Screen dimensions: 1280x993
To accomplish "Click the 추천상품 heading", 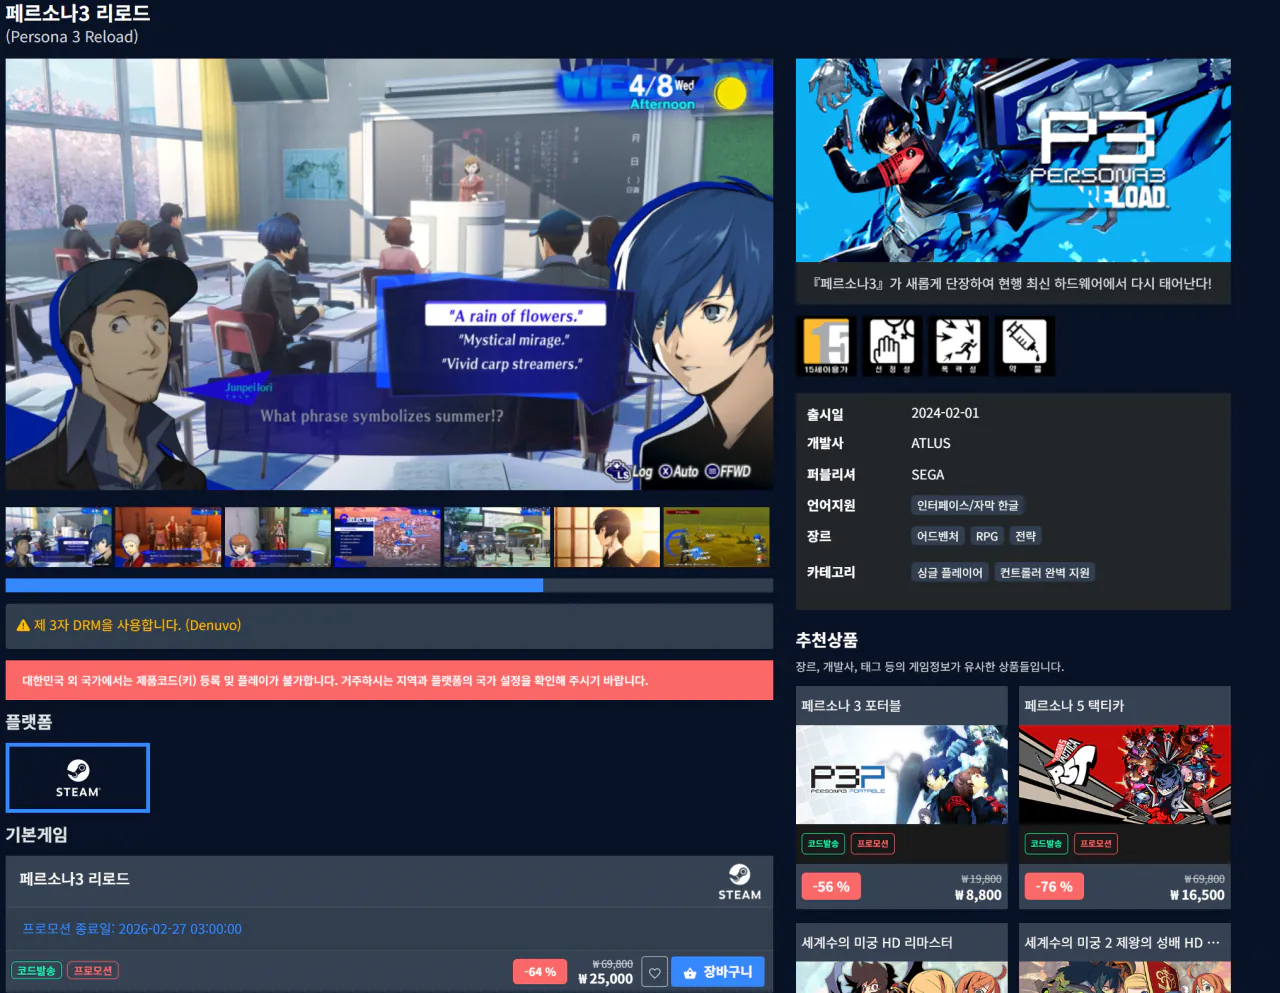I will click(x=827, y=640).
